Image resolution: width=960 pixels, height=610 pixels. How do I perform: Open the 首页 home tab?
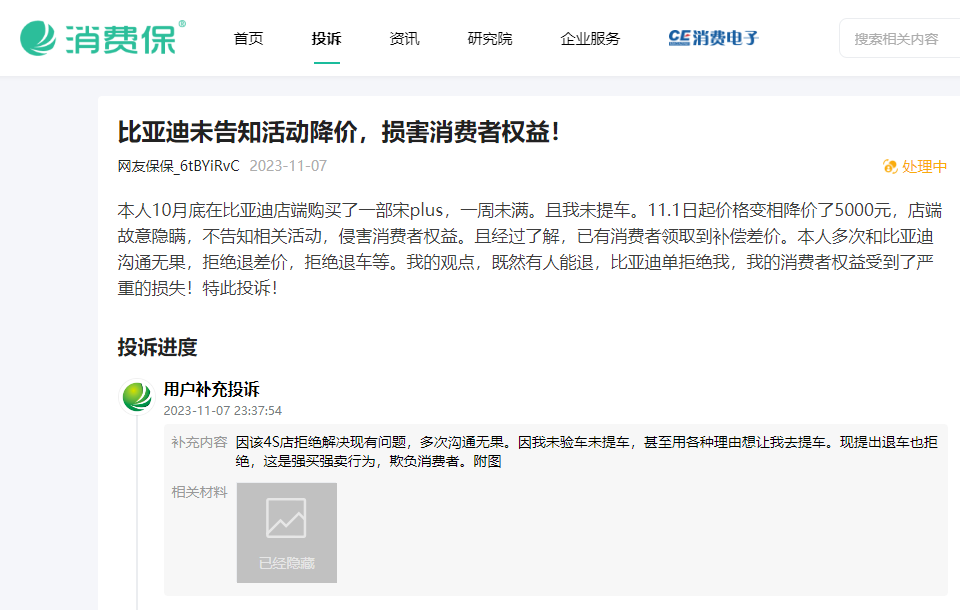(249, 39)
